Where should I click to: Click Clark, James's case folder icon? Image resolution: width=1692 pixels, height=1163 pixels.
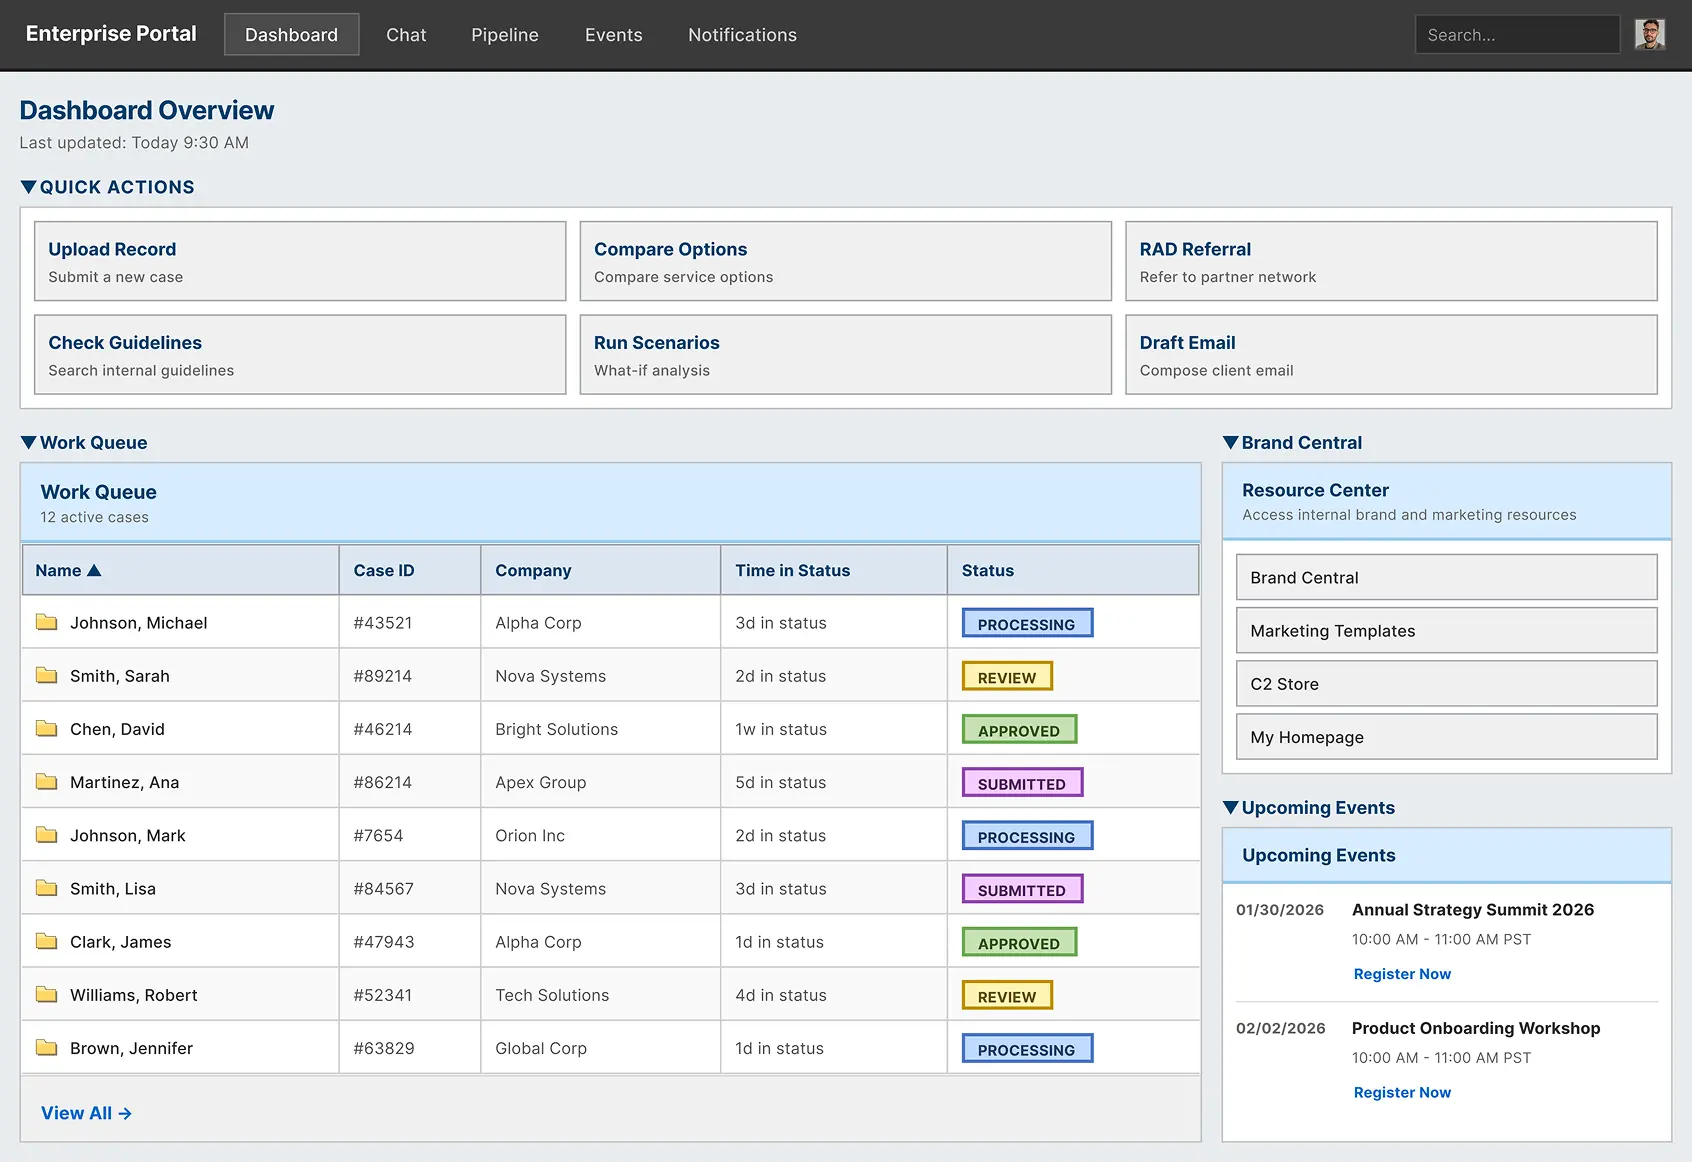46,940
